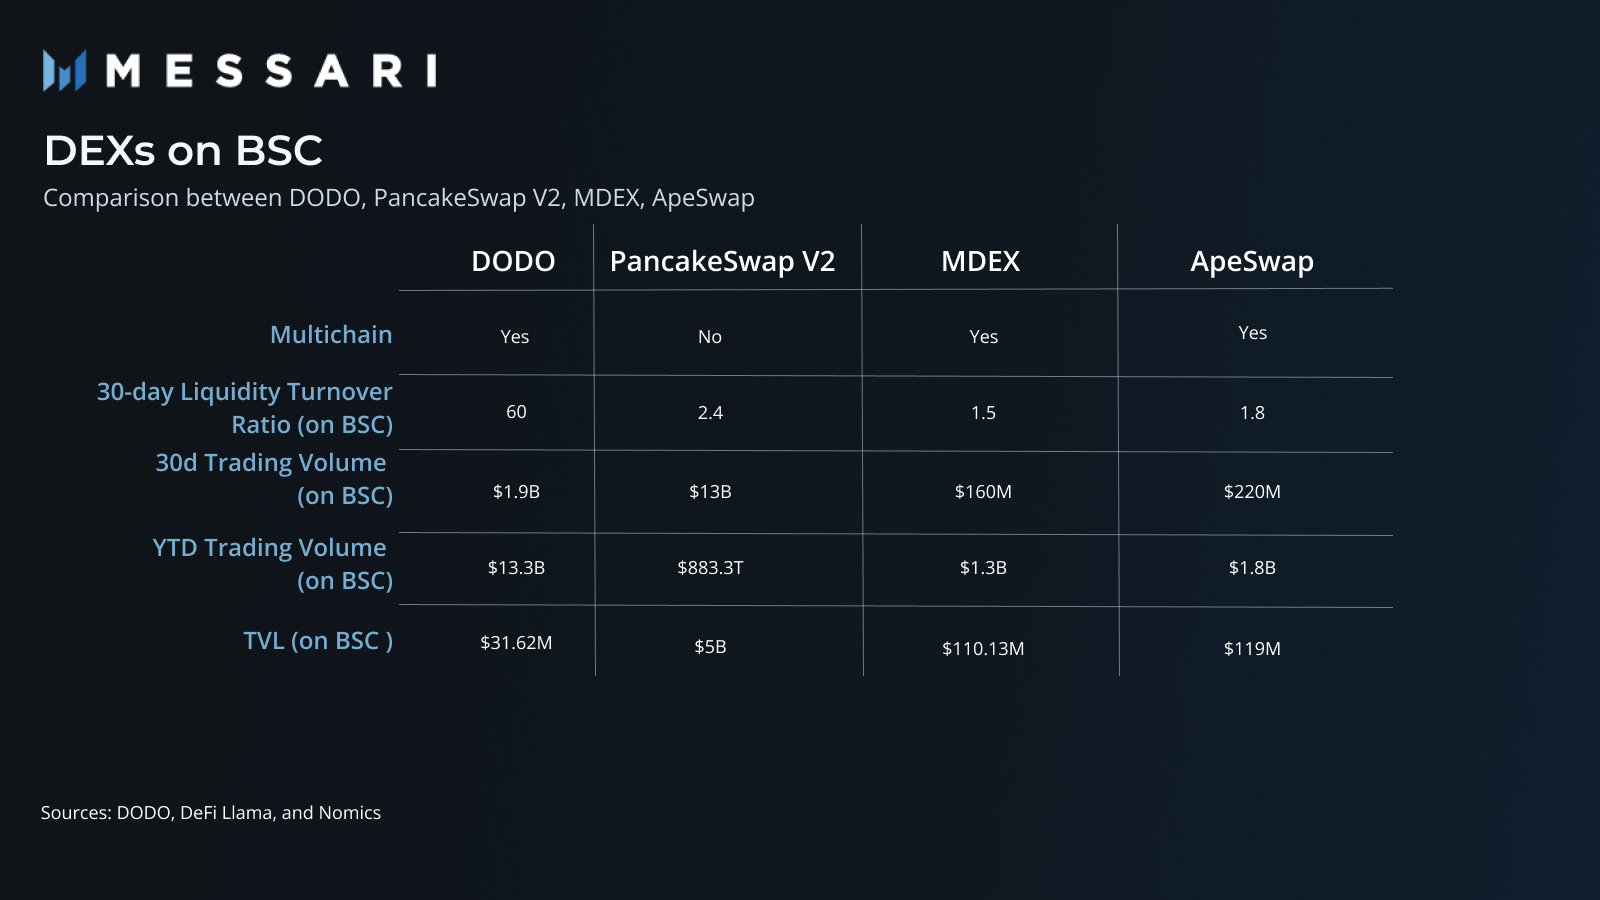The height and width of the screenshot is (900, 1600).
Task: Click the PancakeSwap V2 column header
Action: pos(722,261)
